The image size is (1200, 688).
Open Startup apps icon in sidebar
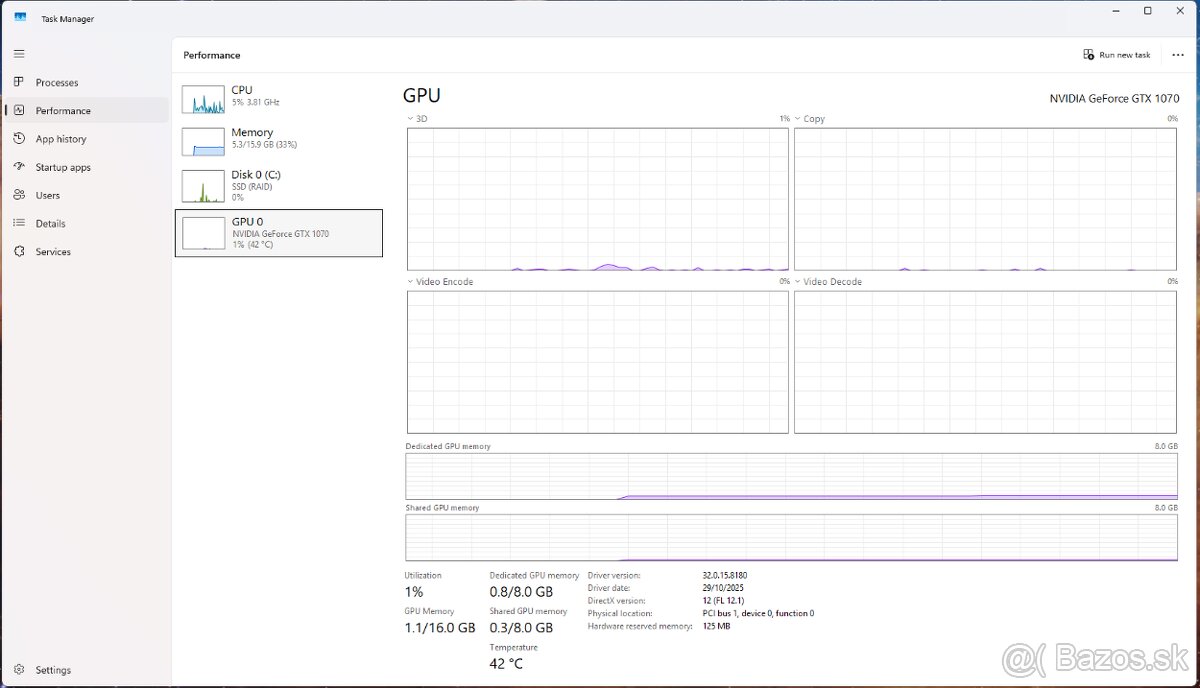(x=19, y=167)
